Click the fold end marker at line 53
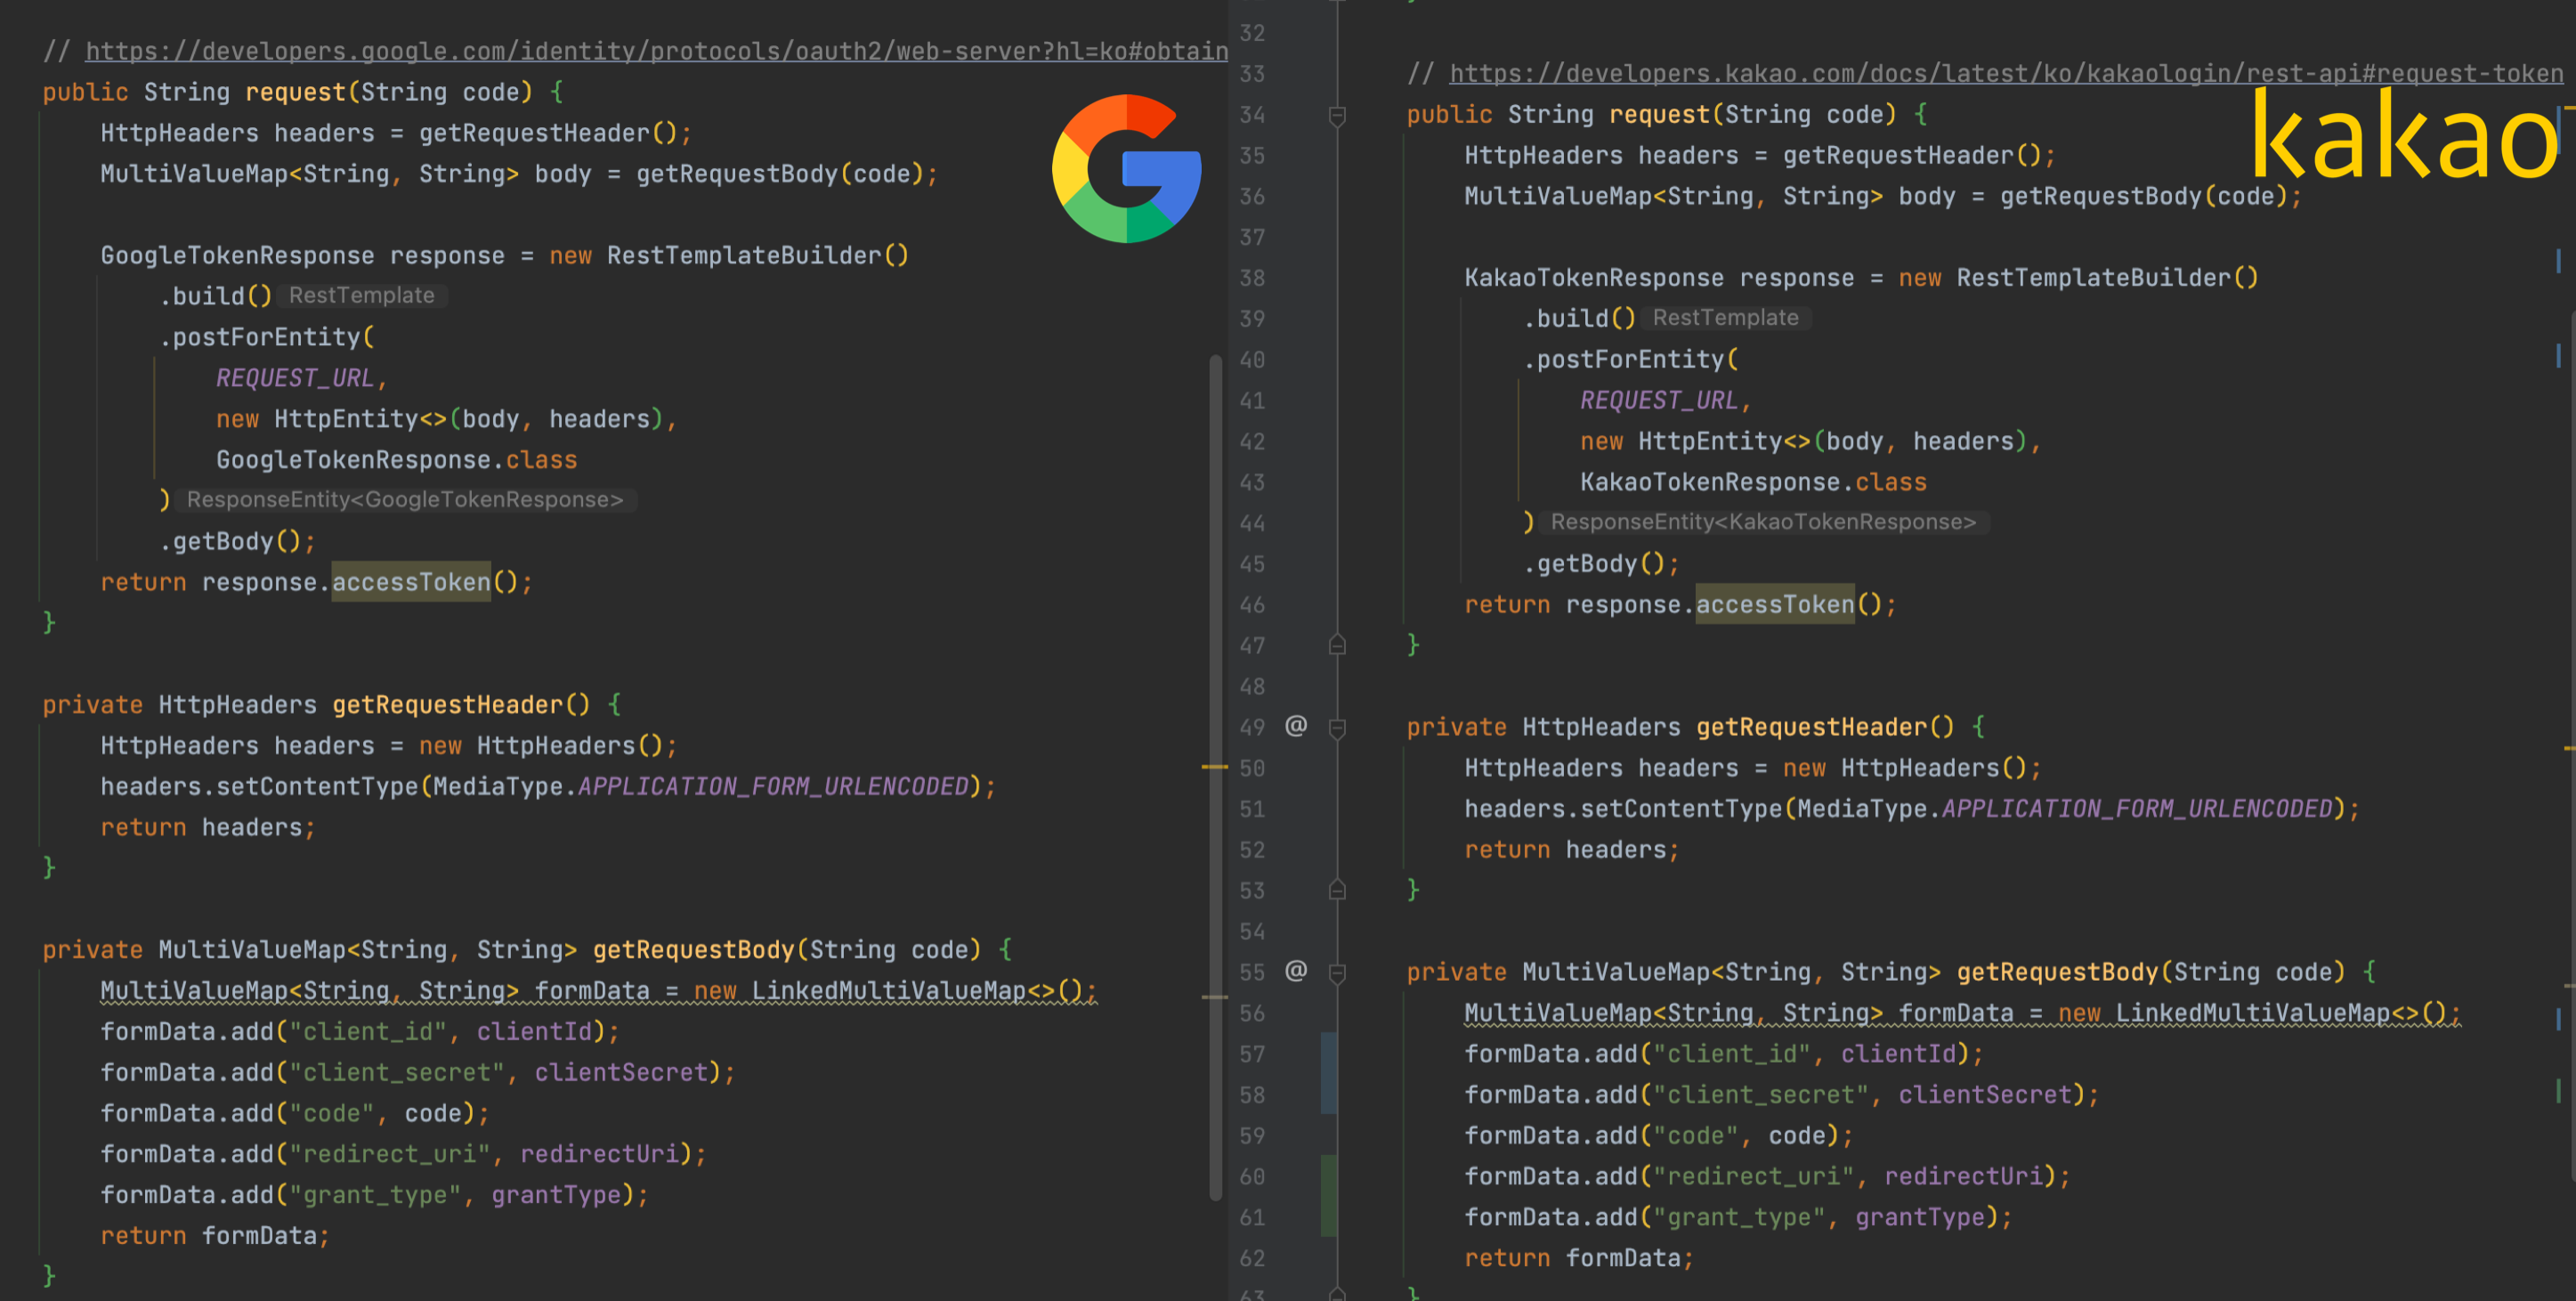The image size is (2576, 1301). tap(1337, 890)
